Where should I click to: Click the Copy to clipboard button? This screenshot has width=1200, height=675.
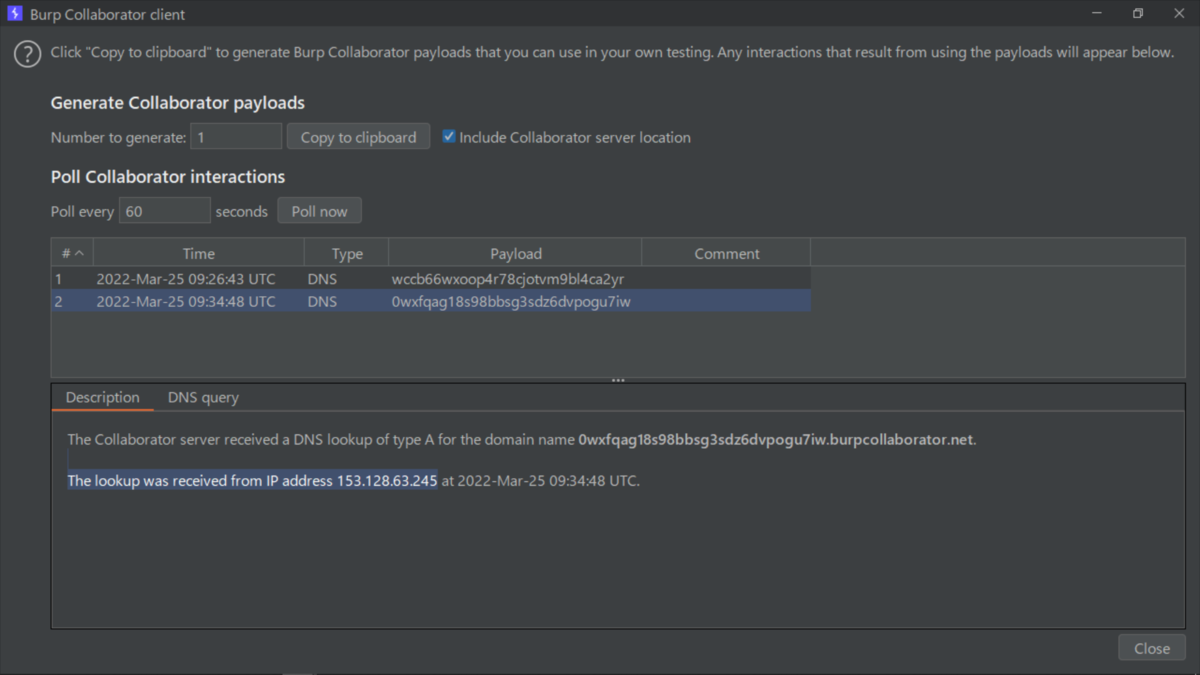tap(358, 137)
